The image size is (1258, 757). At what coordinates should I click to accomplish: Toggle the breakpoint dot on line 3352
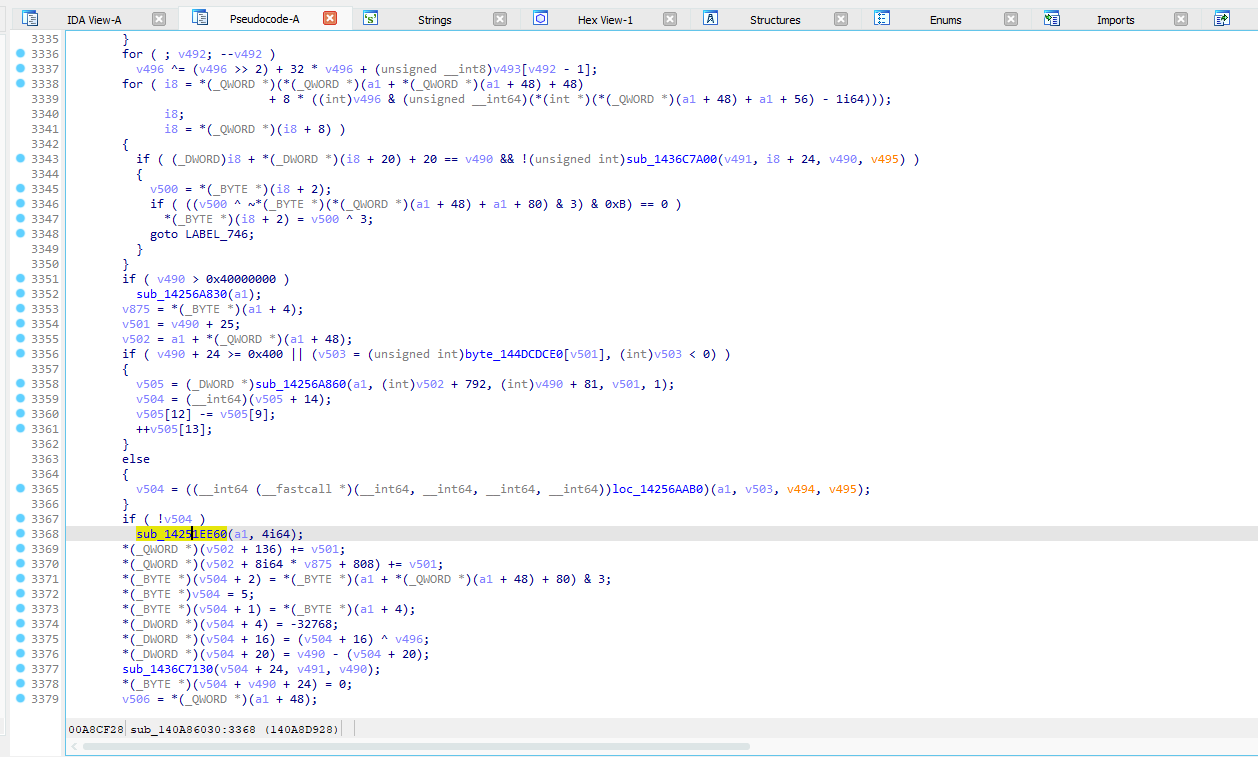point(21,294)
